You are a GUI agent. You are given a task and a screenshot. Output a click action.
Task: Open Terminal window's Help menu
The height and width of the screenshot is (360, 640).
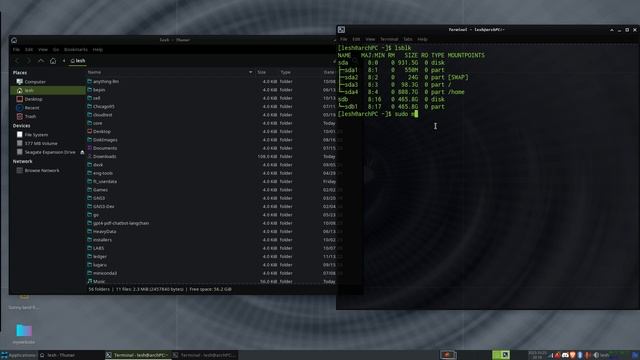point(422,39)
